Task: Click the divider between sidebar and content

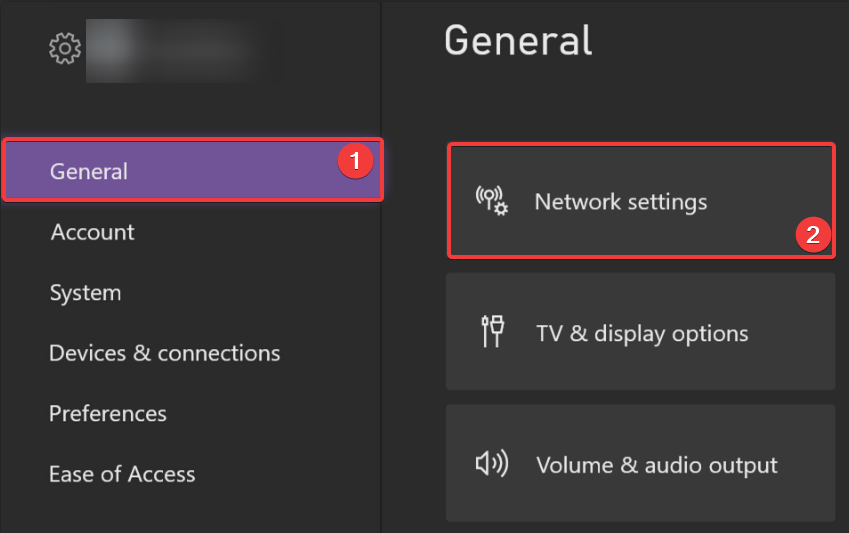Action: 381,300
